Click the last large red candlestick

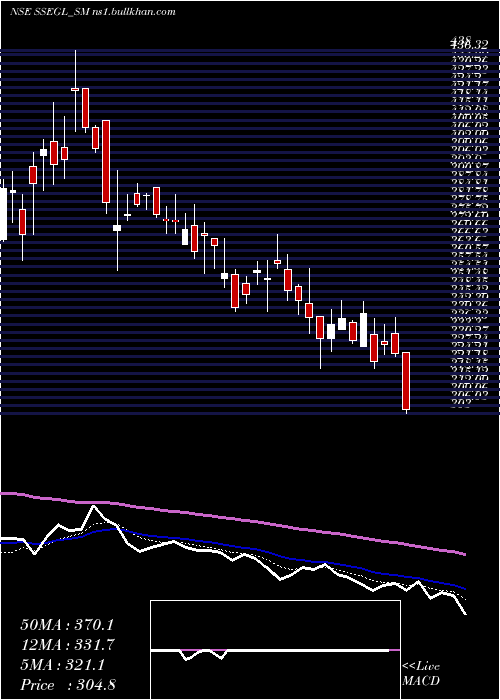(x=406, y=381)
